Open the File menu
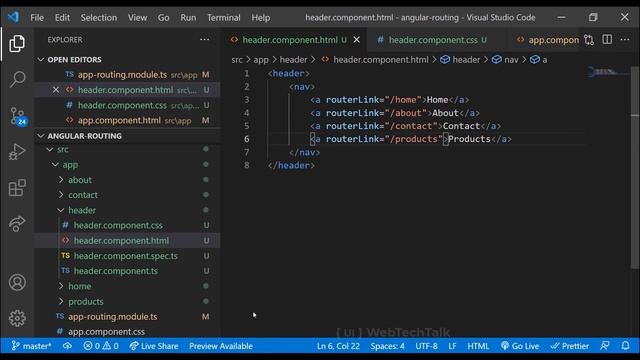The image size is (640, 360). pyautogui.click(x=37, y=18)
